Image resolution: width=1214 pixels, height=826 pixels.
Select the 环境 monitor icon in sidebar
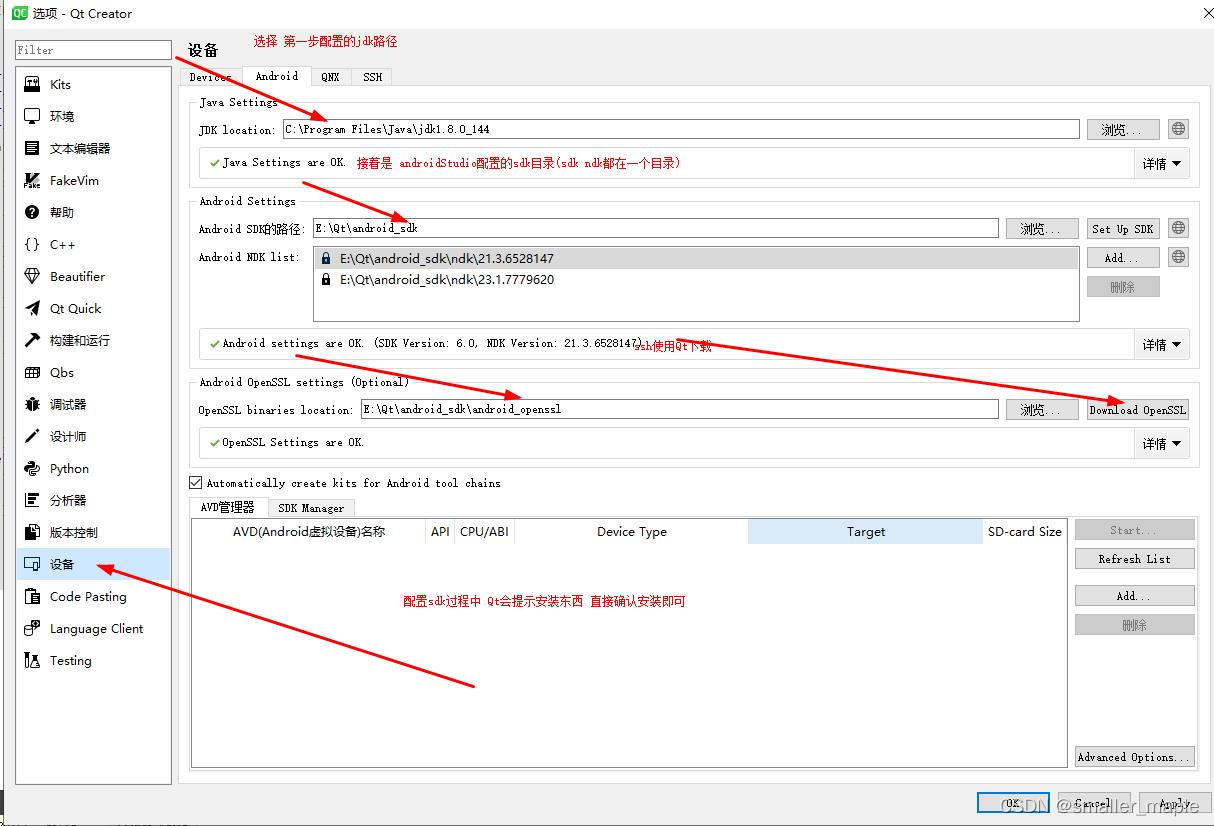pos(32,117)
